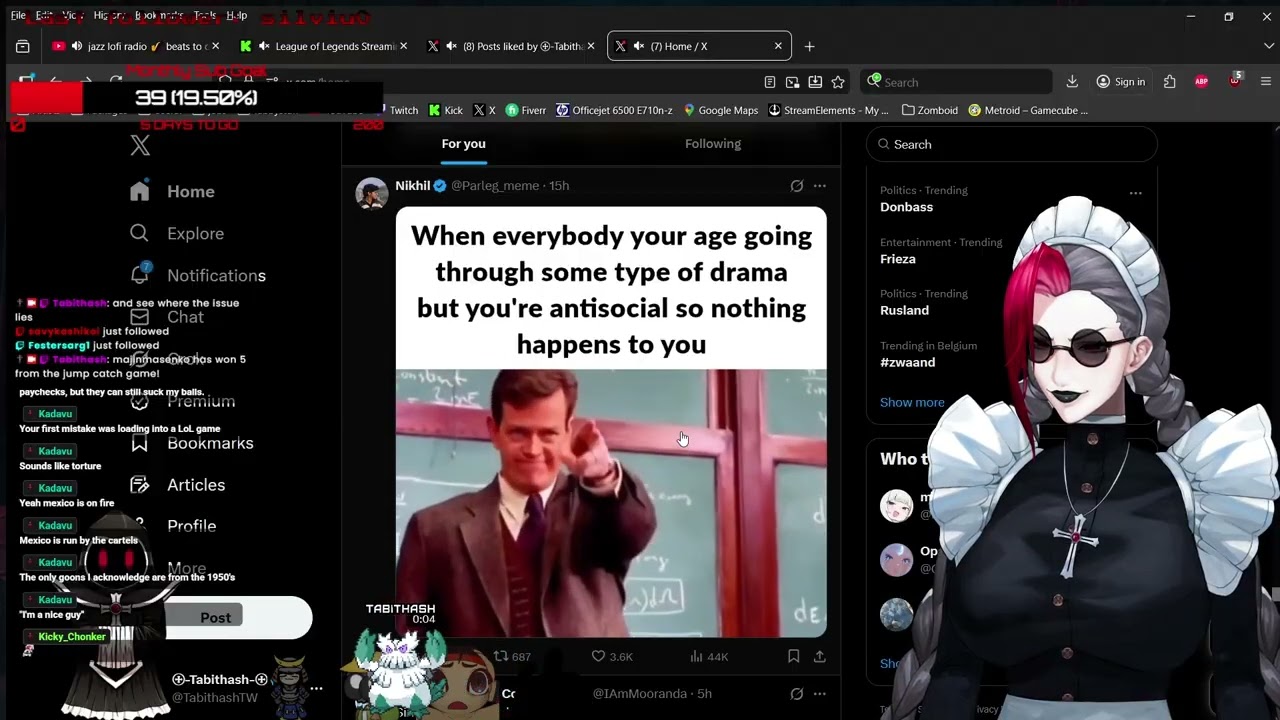Share Nikhil's post via share icon
This screenshot has width=1280, height=720.
click(x=819, y=656)
